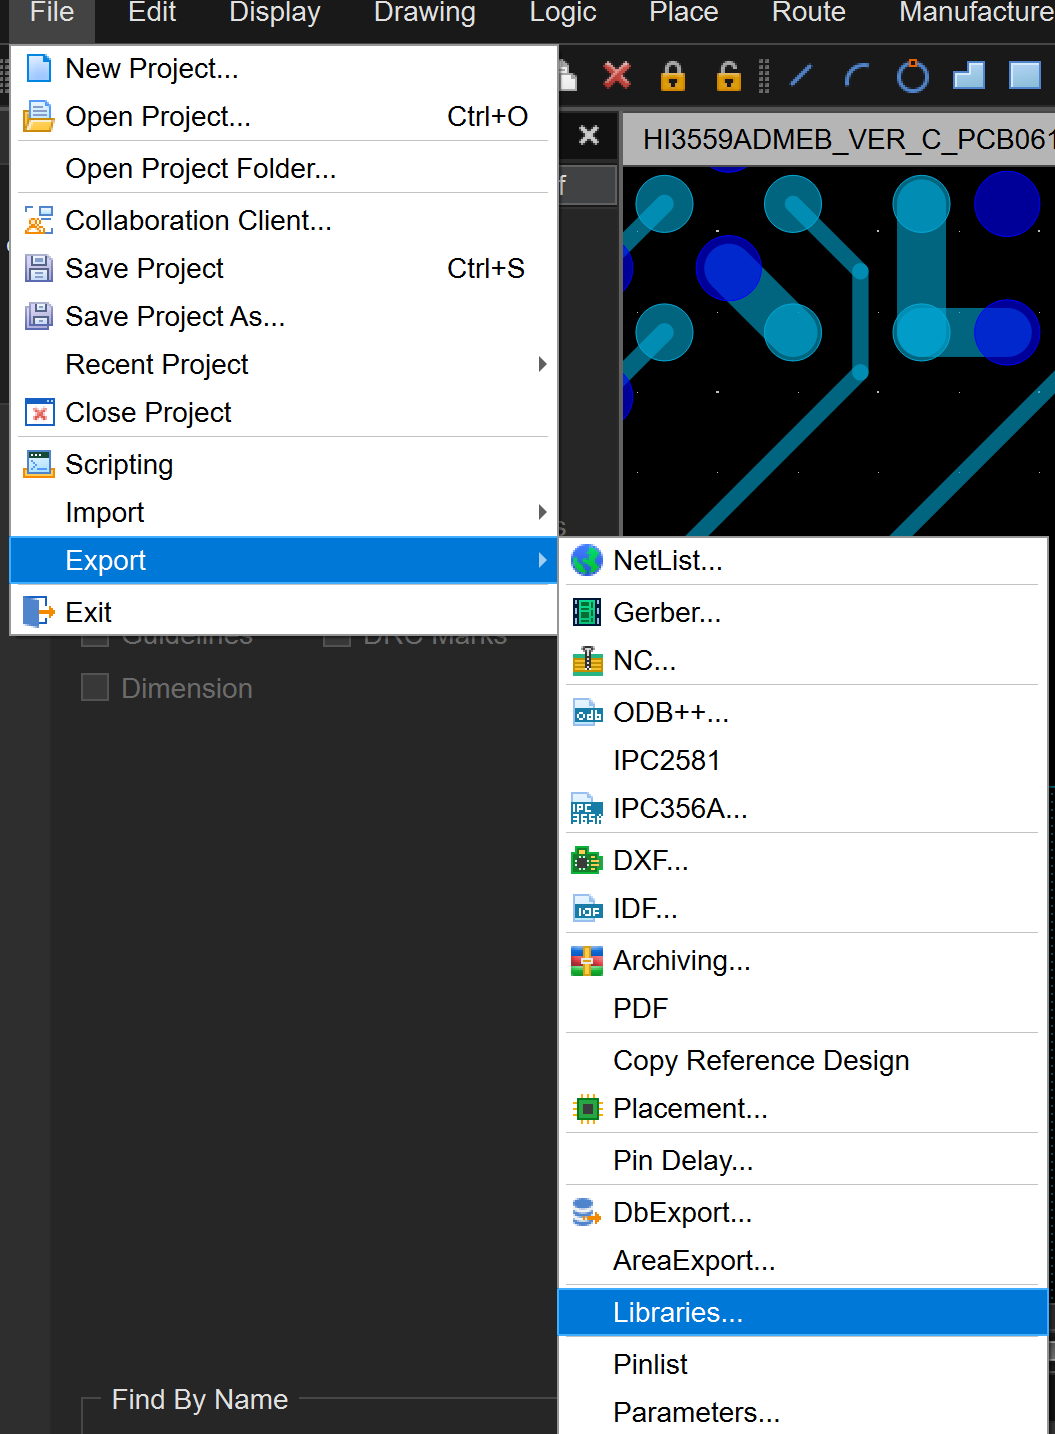Click the closed padlock lock icon
This screenshot has height=1434, width=1055.
673,76
